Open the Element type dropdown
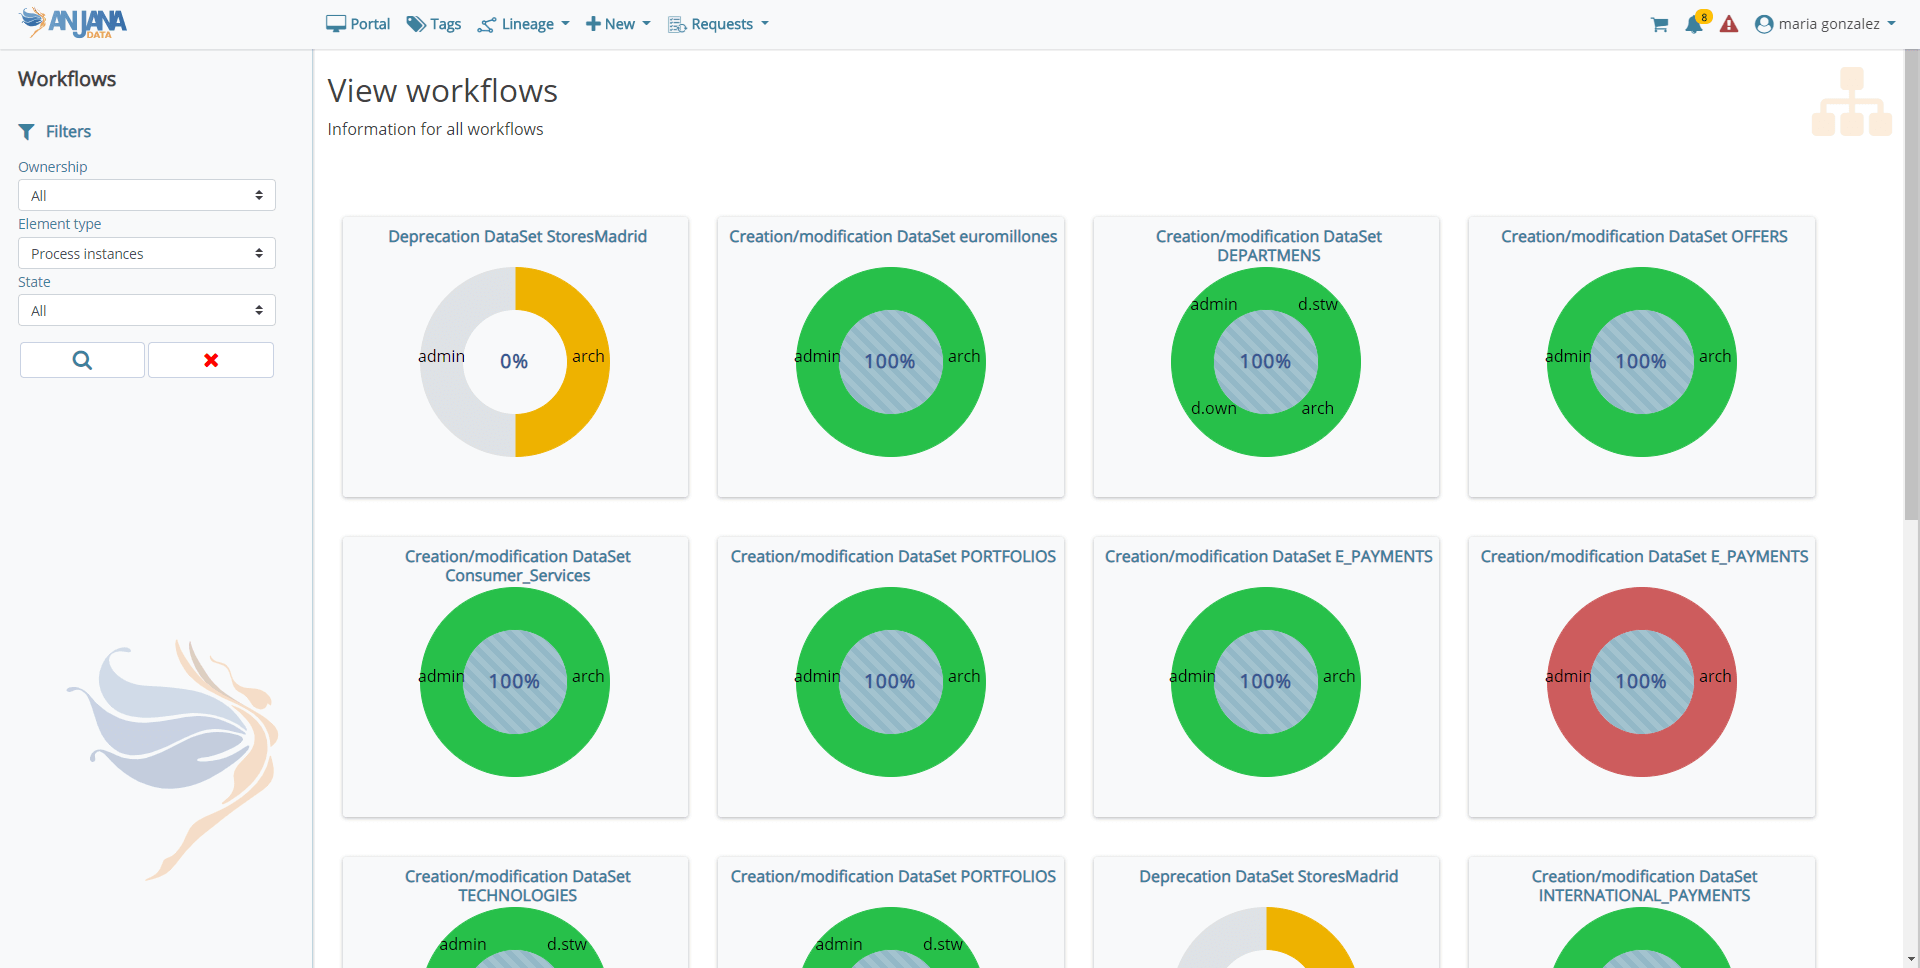Viewport: 1920px width, 968px height. (x=147, y=254)
